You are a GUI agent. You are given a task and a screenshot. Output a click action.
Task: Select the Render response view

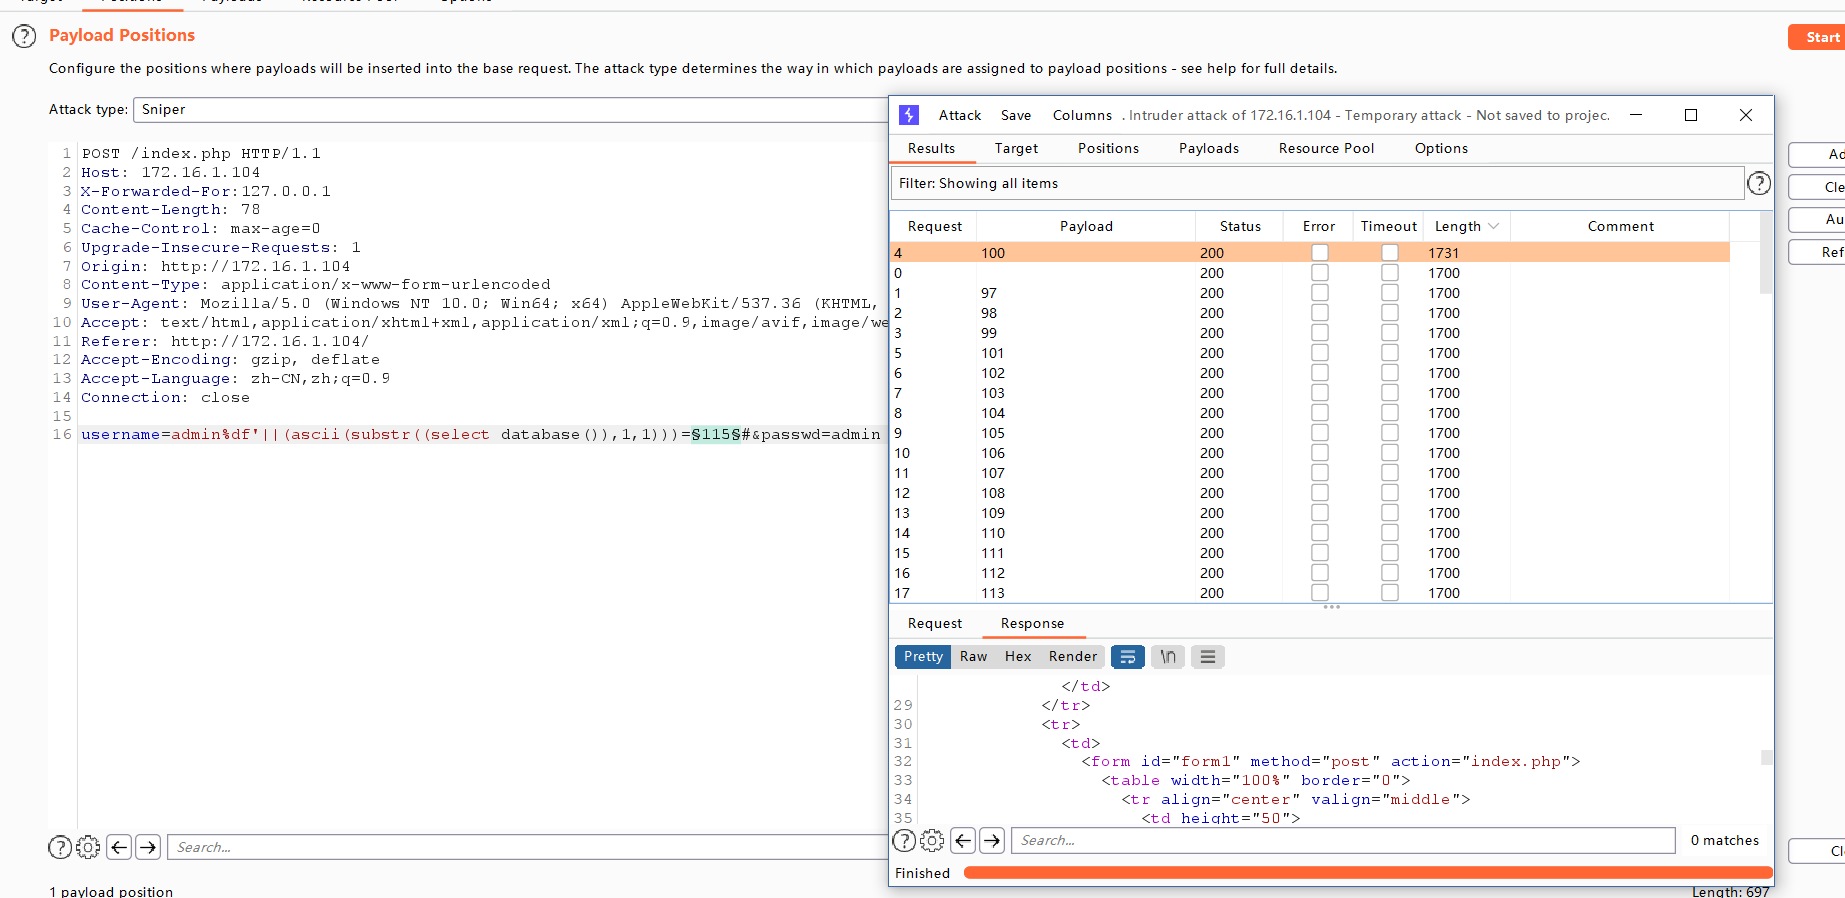pyautogui.click(x=1073, y=657)
